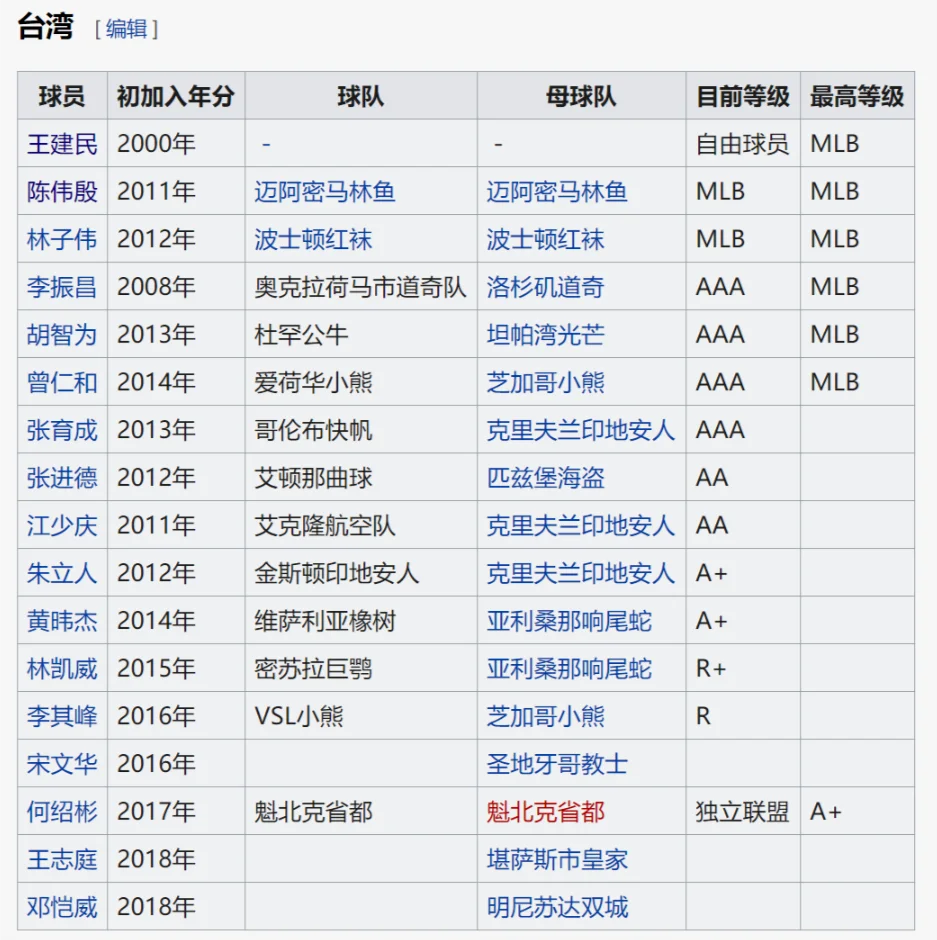937x940 pixels.
Task: Click the red 魁北克省都 link
Action: coord(546,812)
